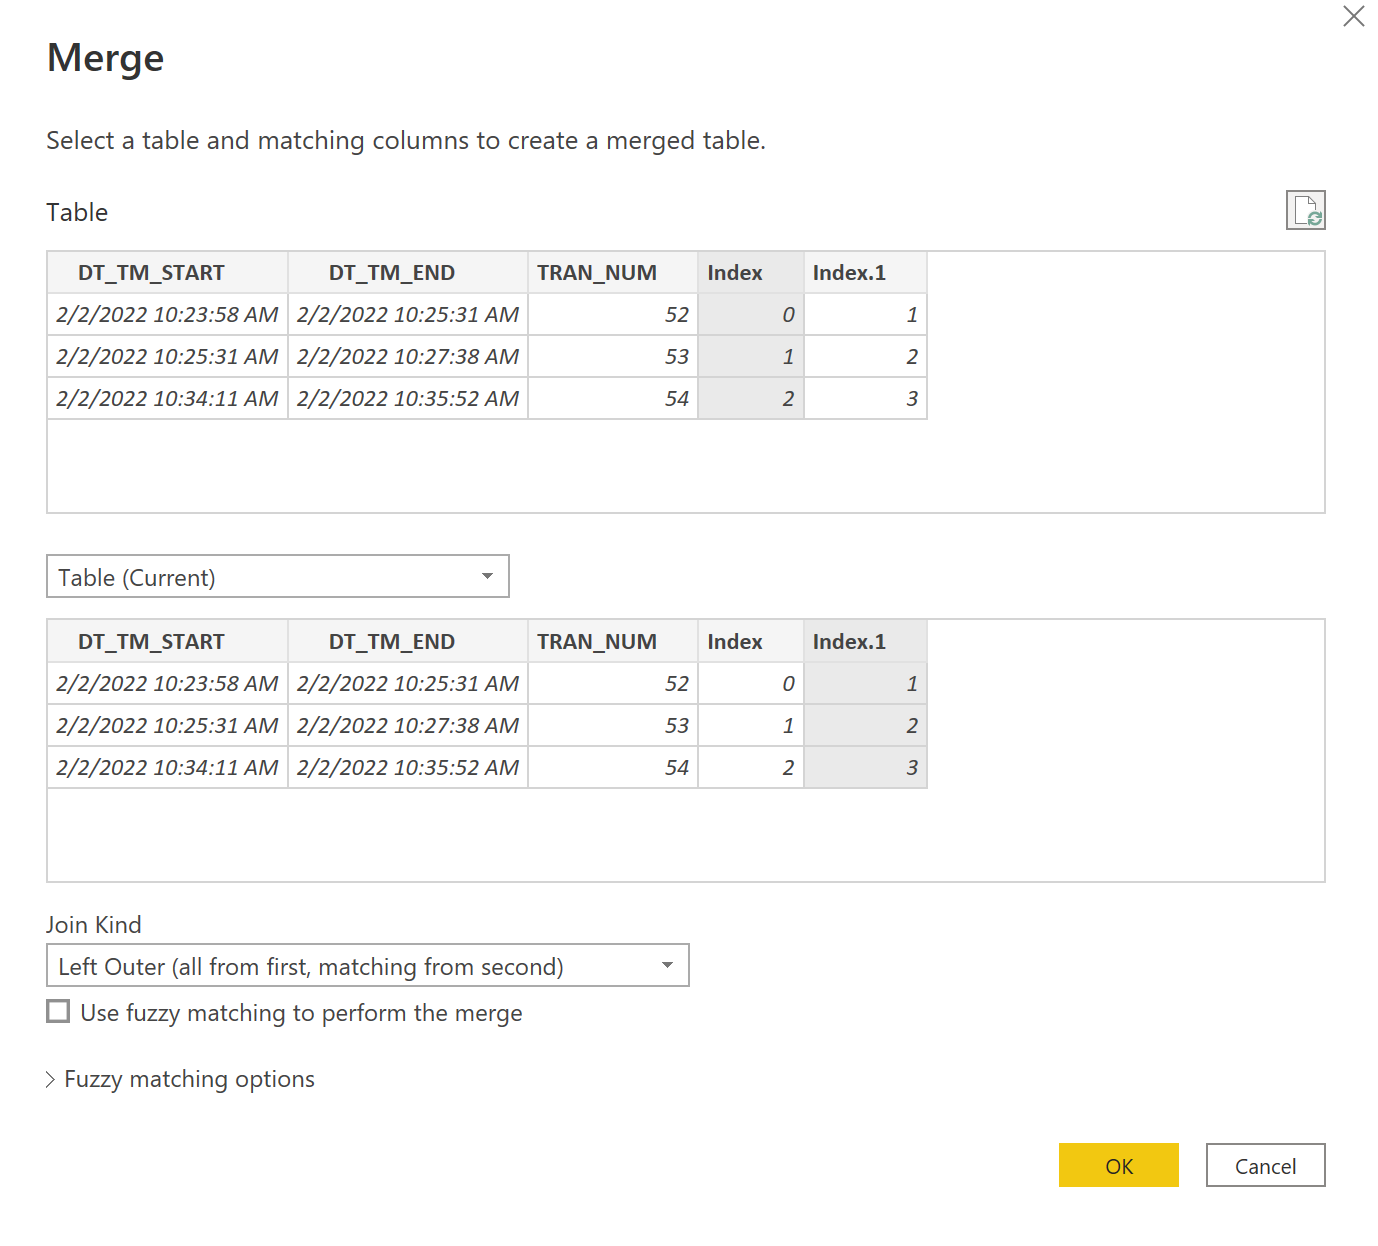
Task: Select the Index.1 column header in top table
Action: point(866,273)
